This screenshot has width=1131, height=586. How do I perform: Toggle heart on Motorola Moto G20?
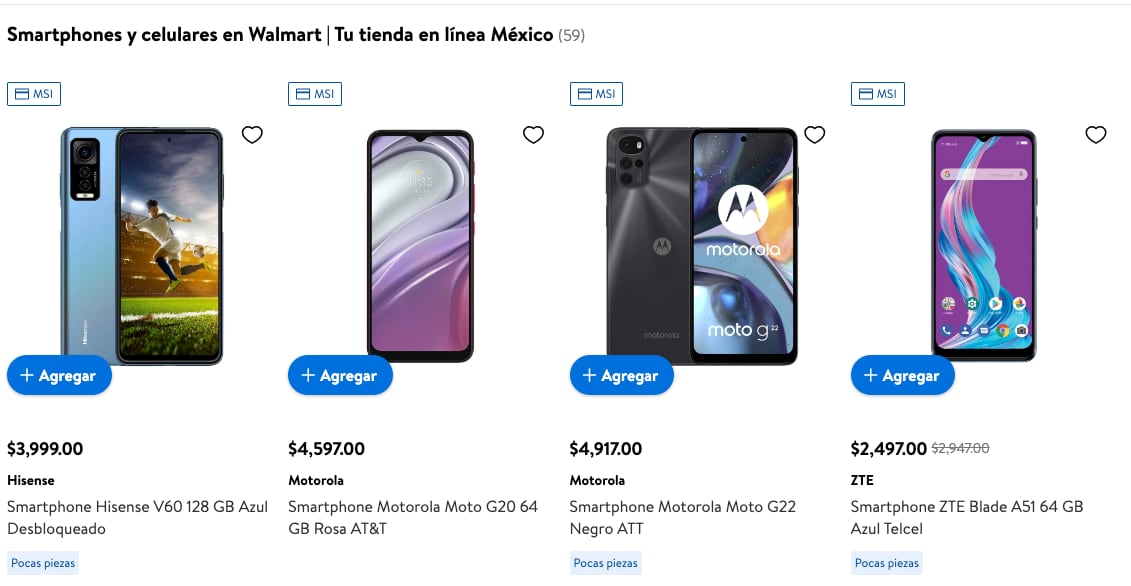(534, 135)
